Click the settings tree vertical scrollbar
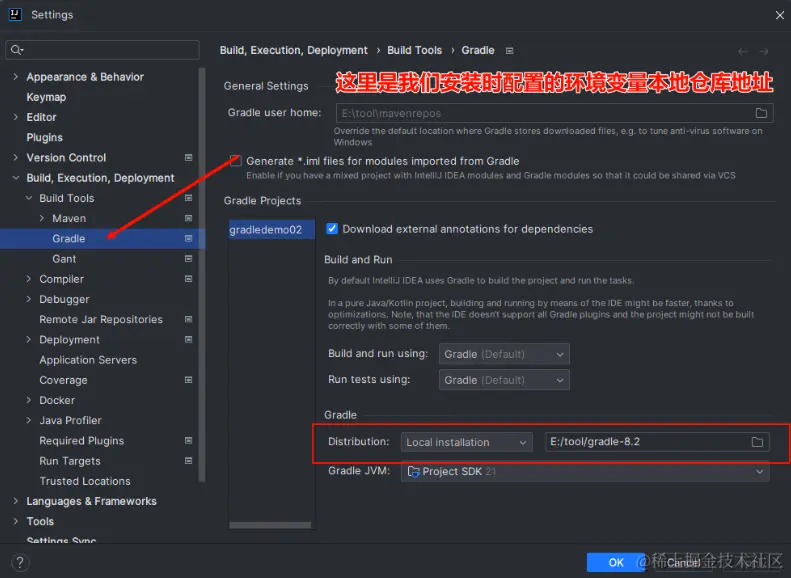The width and height of the screenshot is (791, 578). click(202, 275)
